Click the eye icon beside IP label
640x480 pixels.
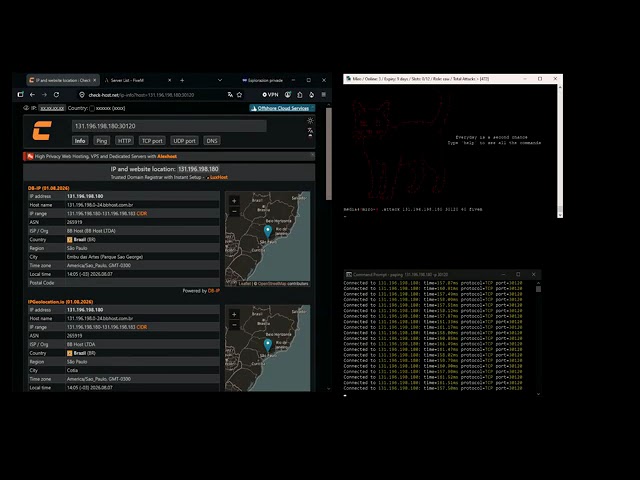[26, 108]
